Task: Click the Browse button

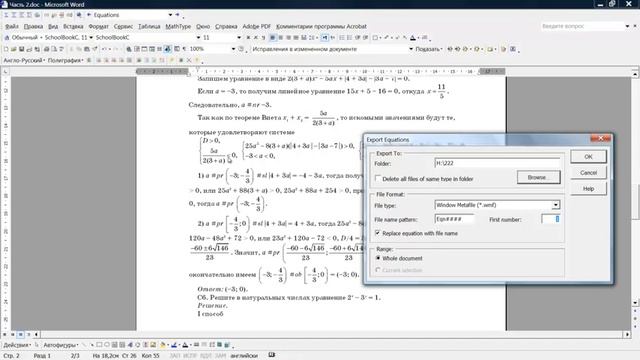Action: pos(538,177)
